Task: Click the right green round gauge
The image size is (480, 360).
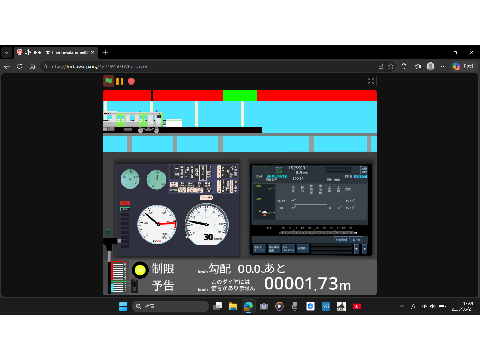Action: coord(156,180)
